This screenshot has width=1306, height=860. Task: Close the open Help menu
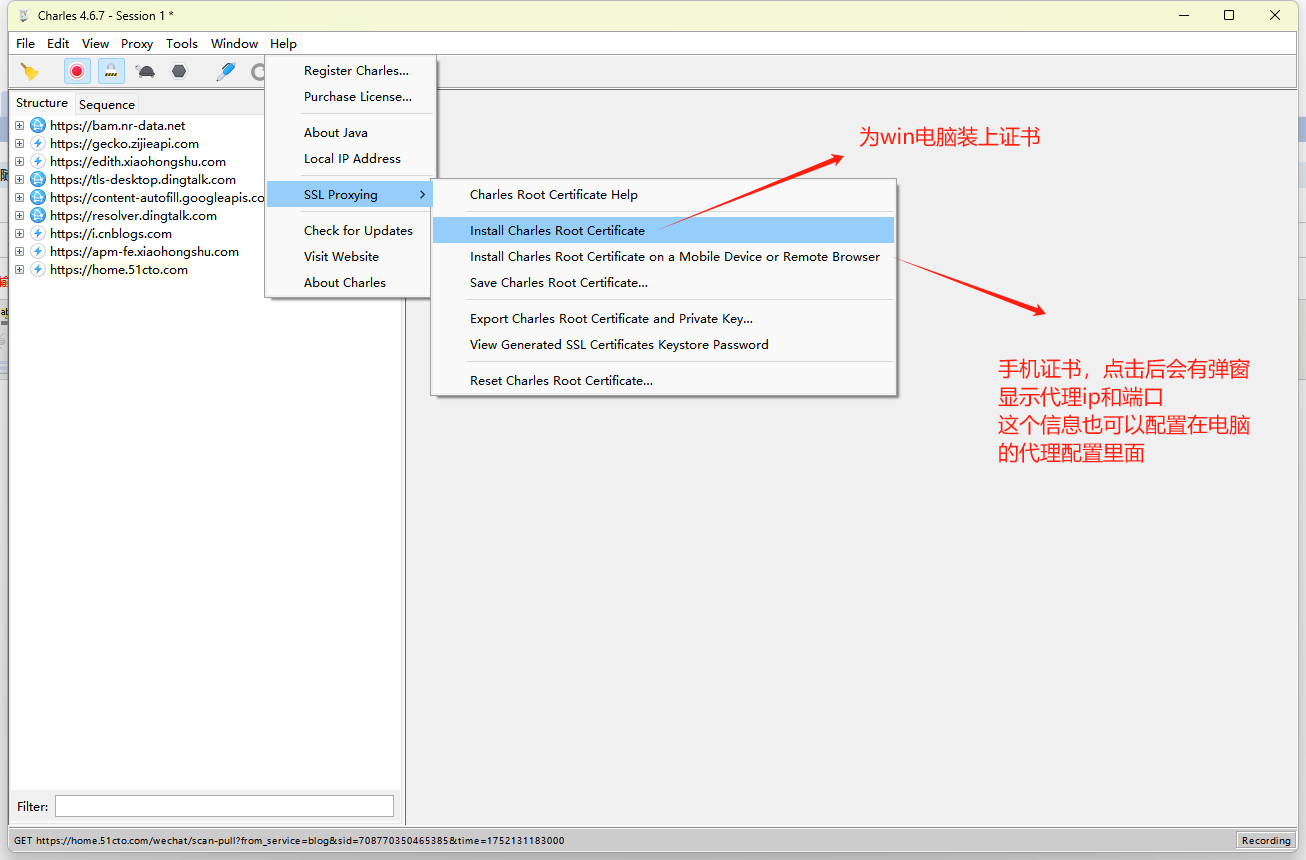(283, 43)
